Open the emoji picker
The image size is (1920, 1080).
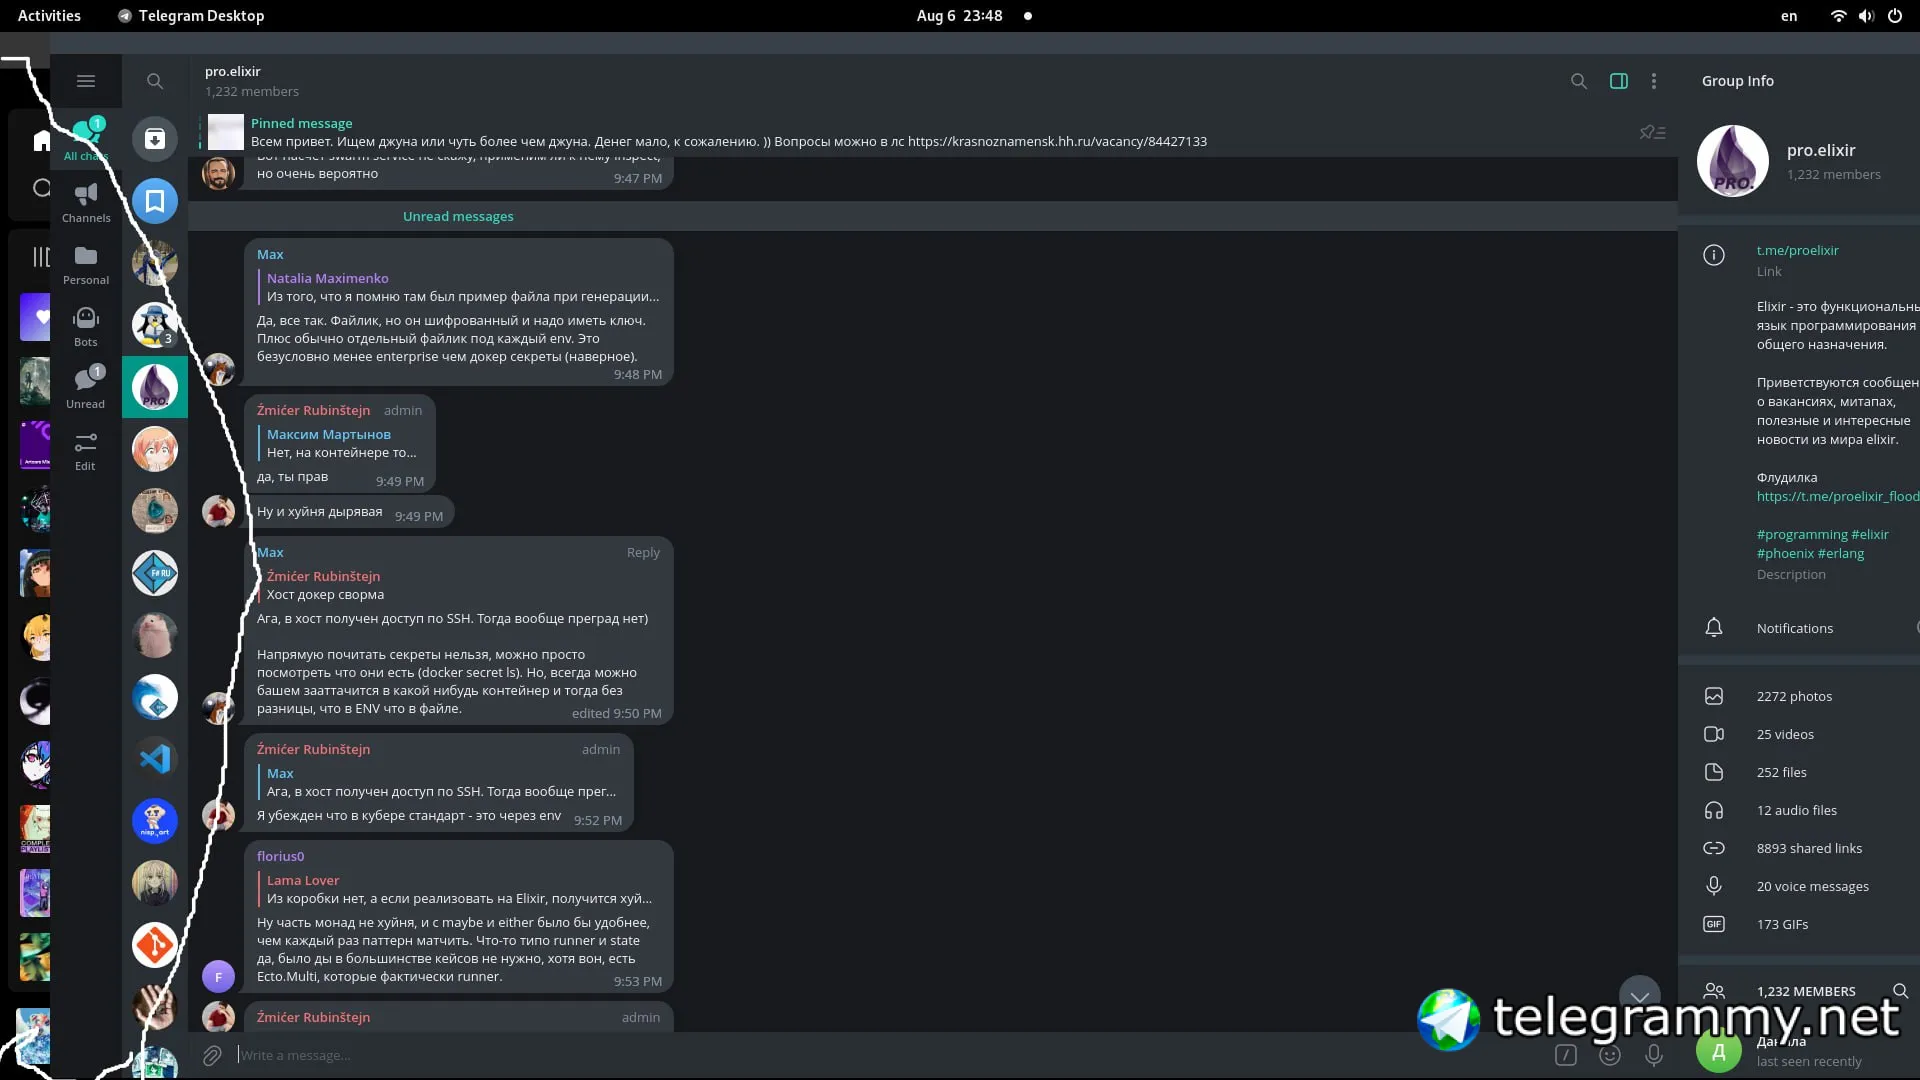click(1610, 1055)
